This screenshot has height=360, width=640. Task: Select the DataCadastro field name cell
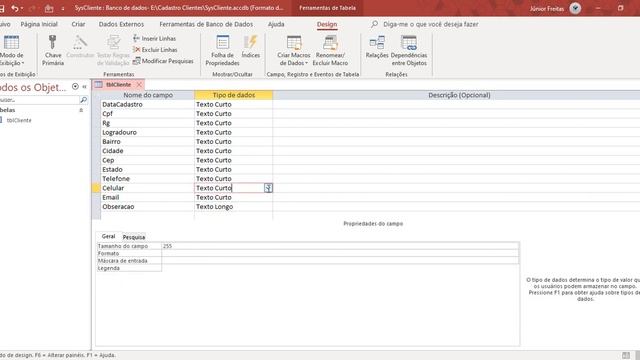point(148,104)
